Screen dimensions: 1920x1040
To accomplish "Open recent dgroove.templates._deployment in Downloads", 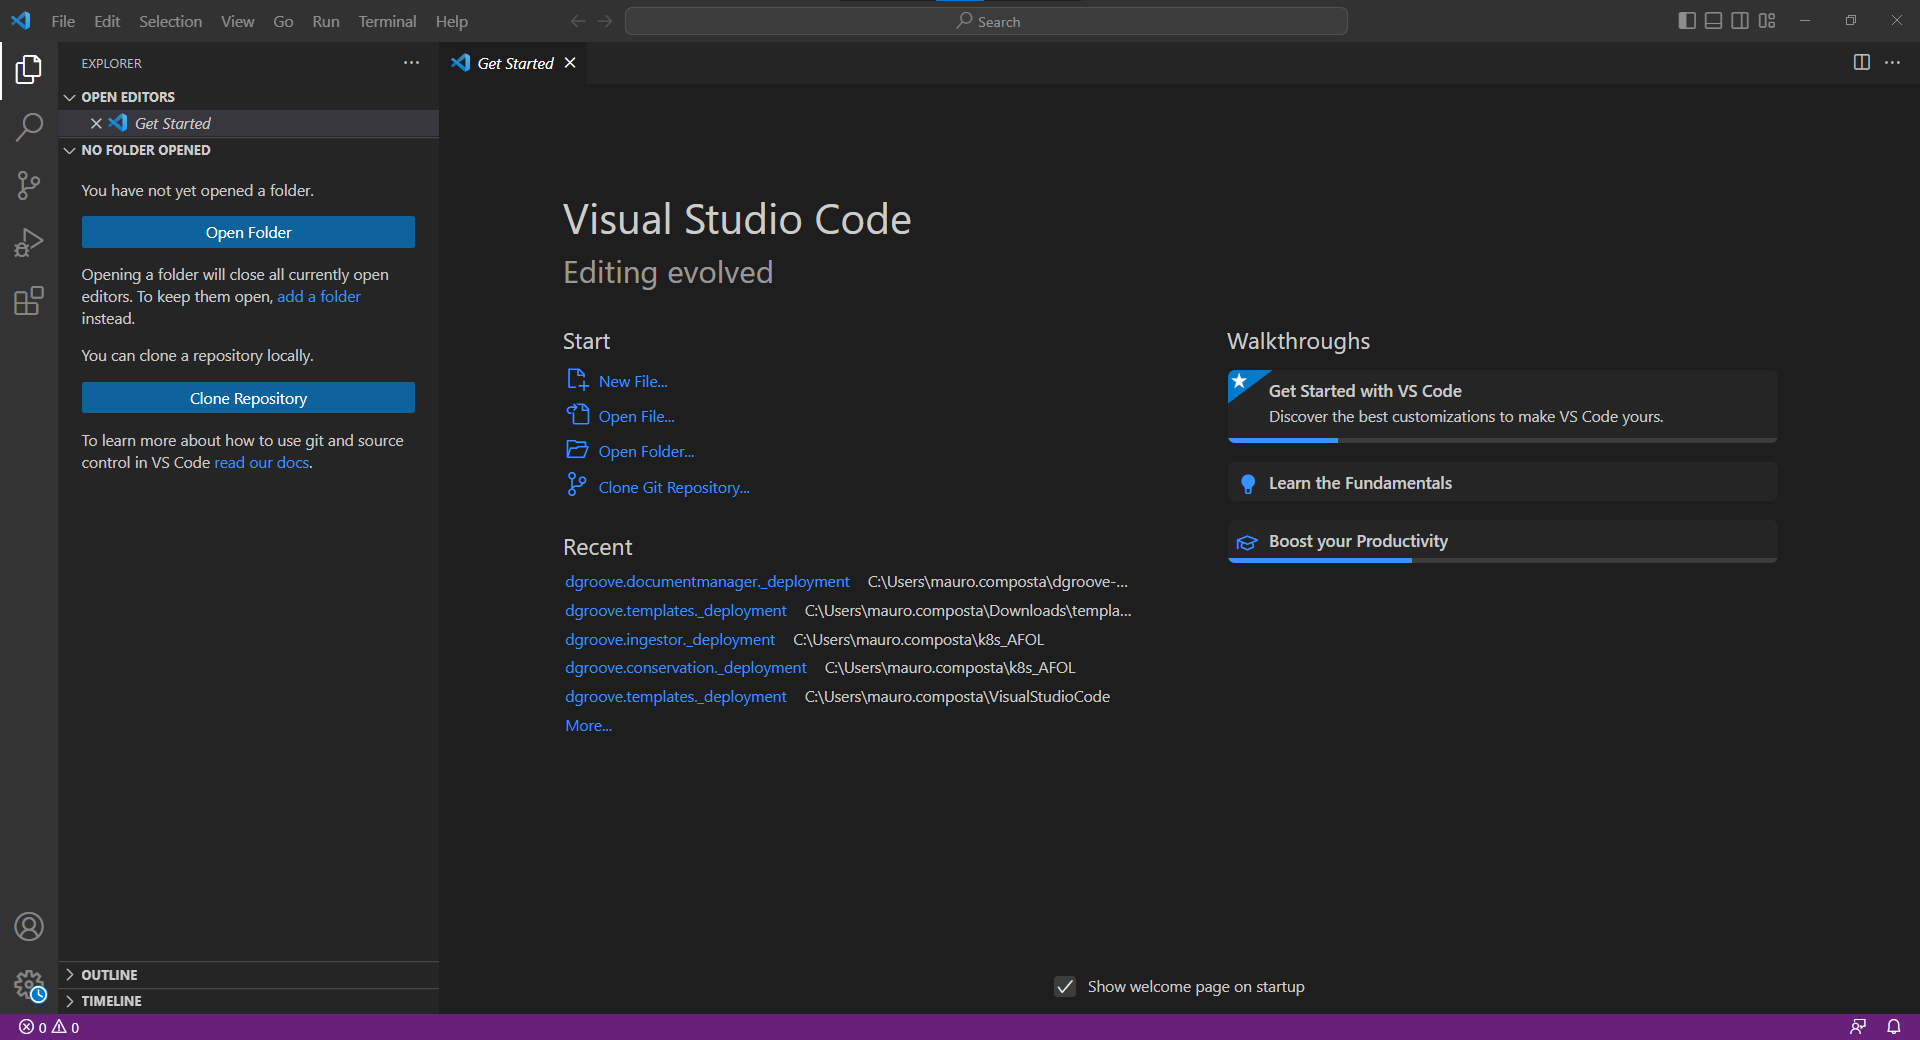I will coord(676,611).
